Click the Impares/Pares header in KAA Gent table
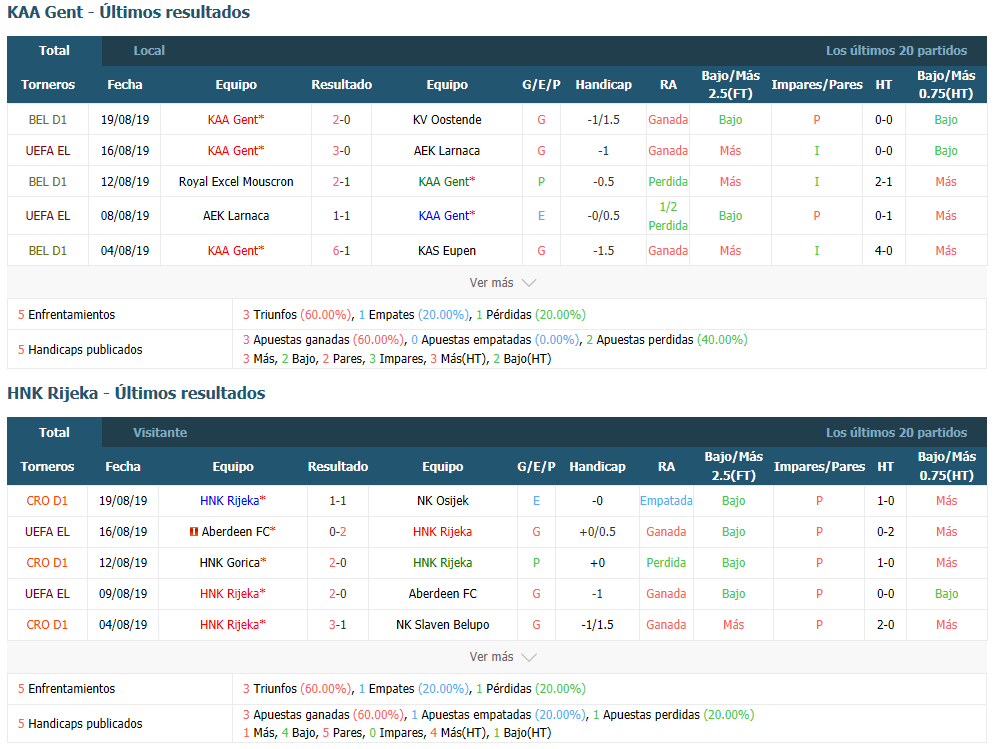 pos(816,85)
